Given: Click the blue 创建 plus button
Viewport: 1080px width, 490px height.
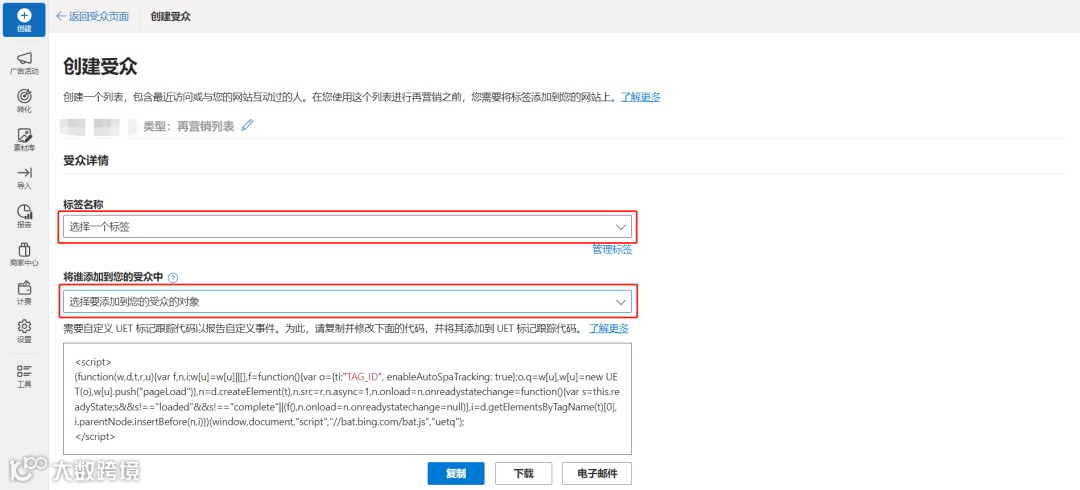Looking at the screenshot, I should pyautogui.click(x=24, y=19).
